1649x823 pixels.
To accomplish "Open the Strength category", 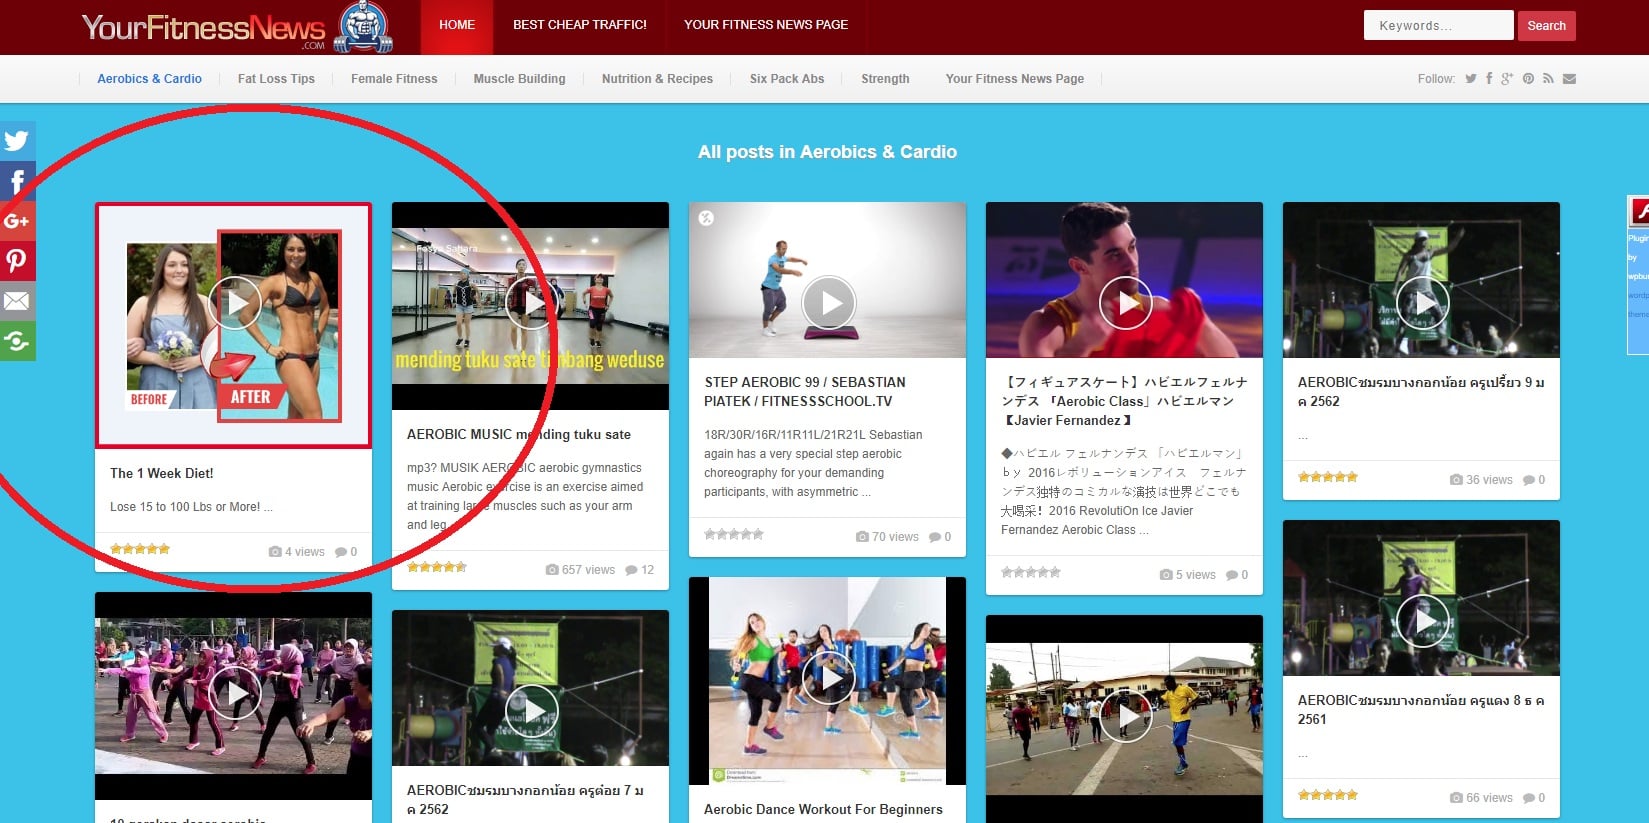I will (x=885, y=79).
